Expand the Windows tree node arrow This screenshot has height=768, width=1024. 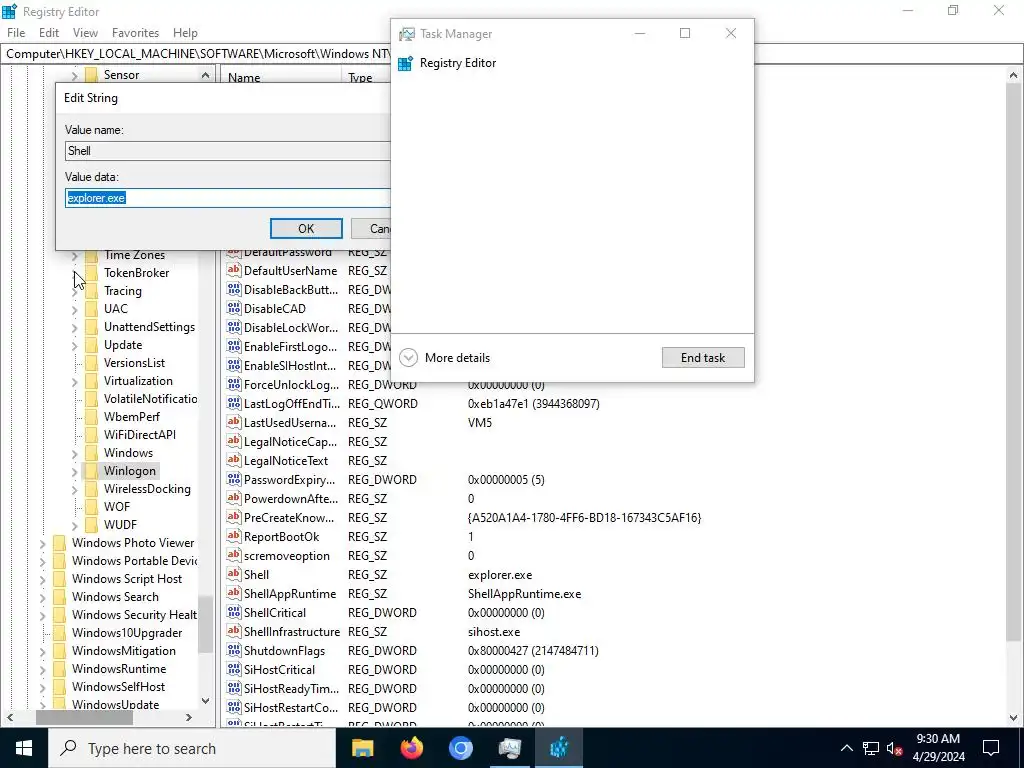pos(74,453)
